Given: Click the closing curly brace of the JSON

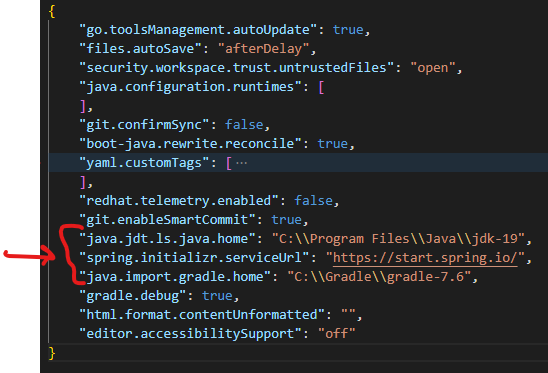Looking at the screenshot, I should click(52, 353).
